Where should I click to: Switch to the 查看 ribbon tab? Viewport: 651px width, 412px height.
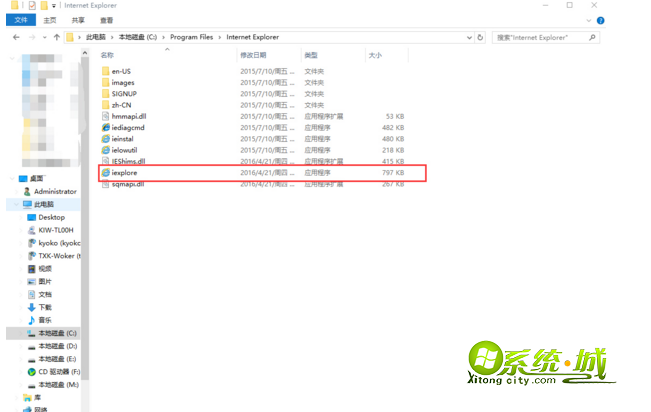pyautogui.click(x=106, y=20)
